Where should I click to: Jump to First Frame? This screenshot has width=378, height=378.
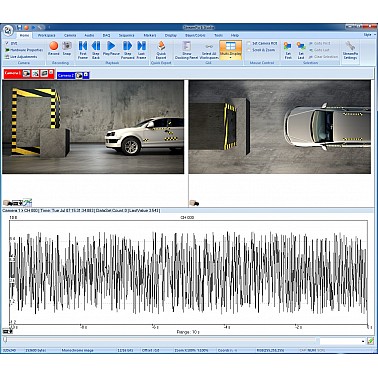click(x=83, y=50)
